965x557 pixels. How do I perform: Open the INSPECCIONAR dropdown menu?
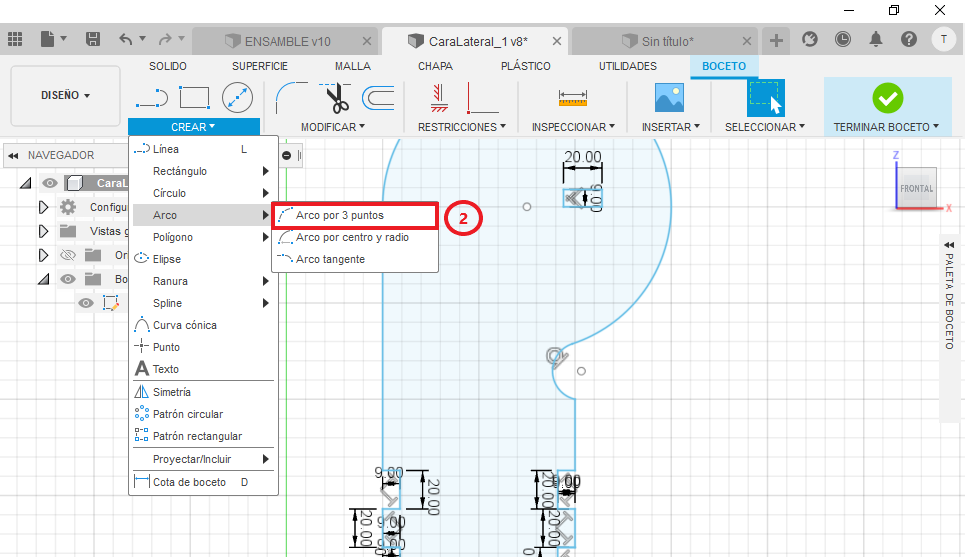[x=573, y=127]
